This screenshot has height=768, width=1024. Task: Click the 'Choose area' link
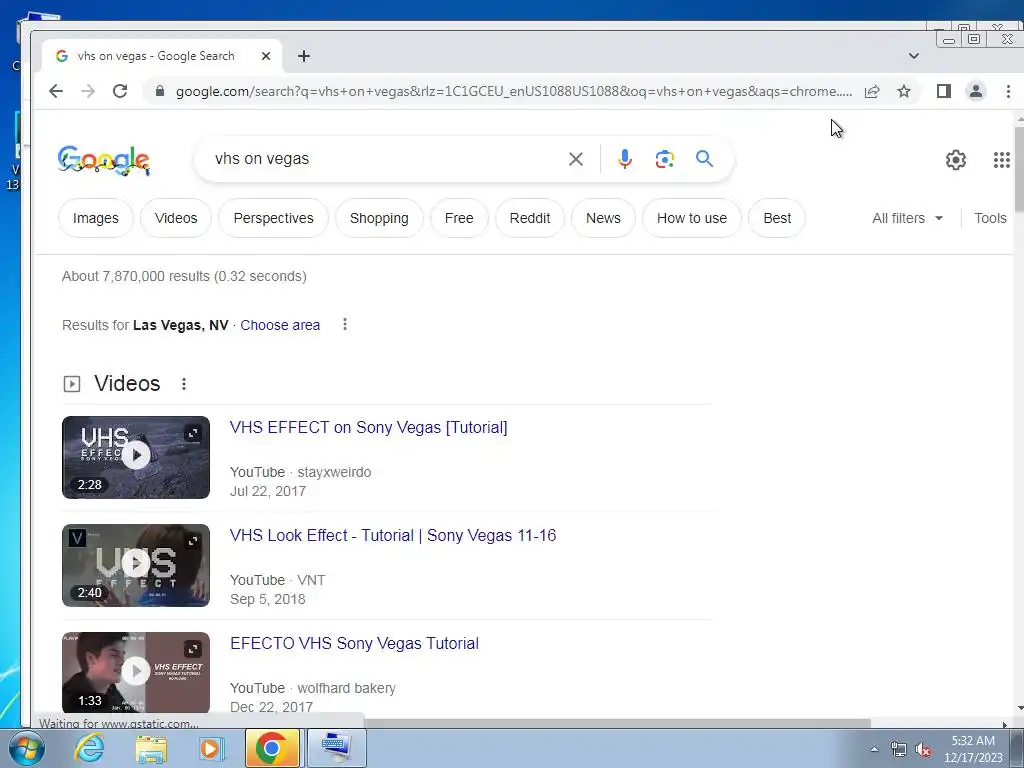(280, 325)
